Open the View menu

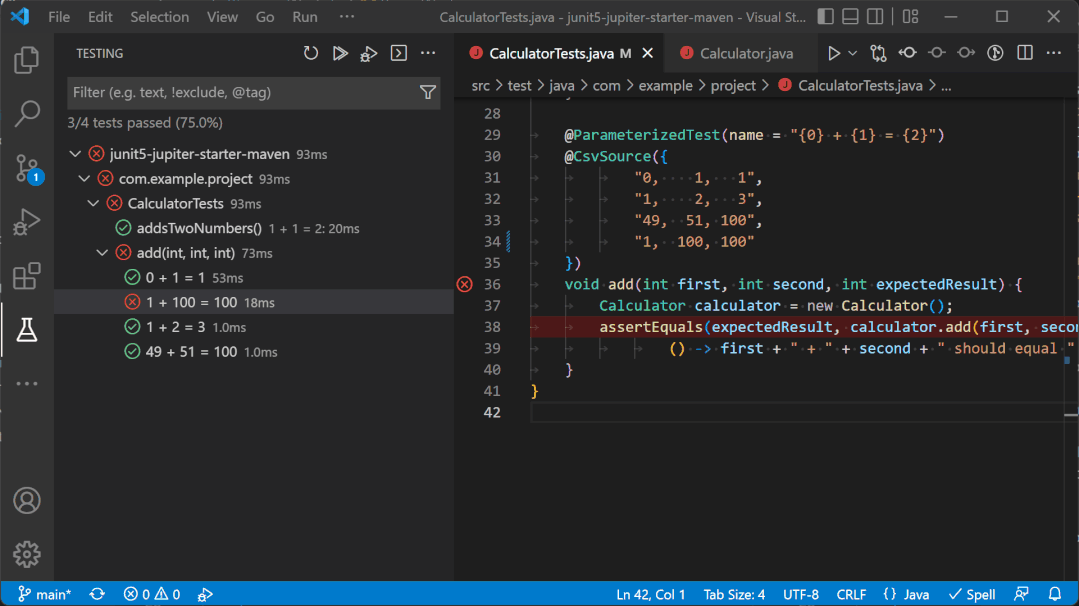[222, 17]
